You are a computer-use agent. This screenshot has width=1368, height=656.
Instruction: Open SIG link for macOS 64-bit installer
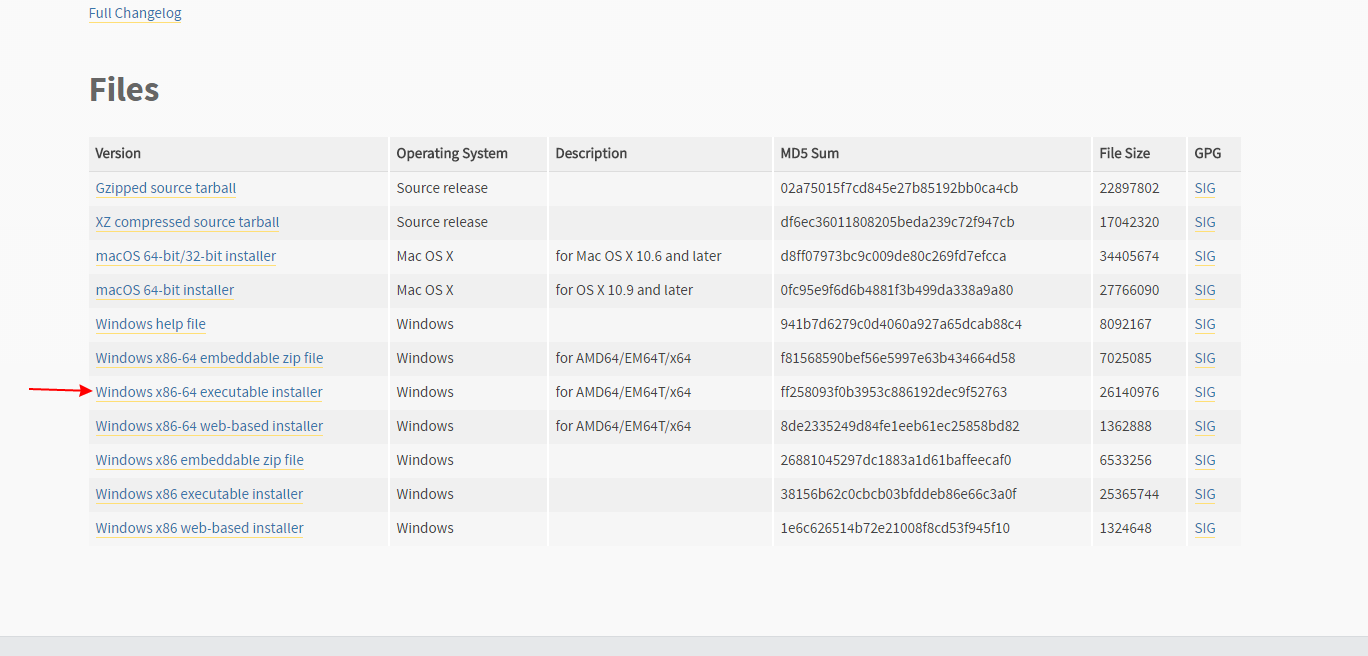1205,290
